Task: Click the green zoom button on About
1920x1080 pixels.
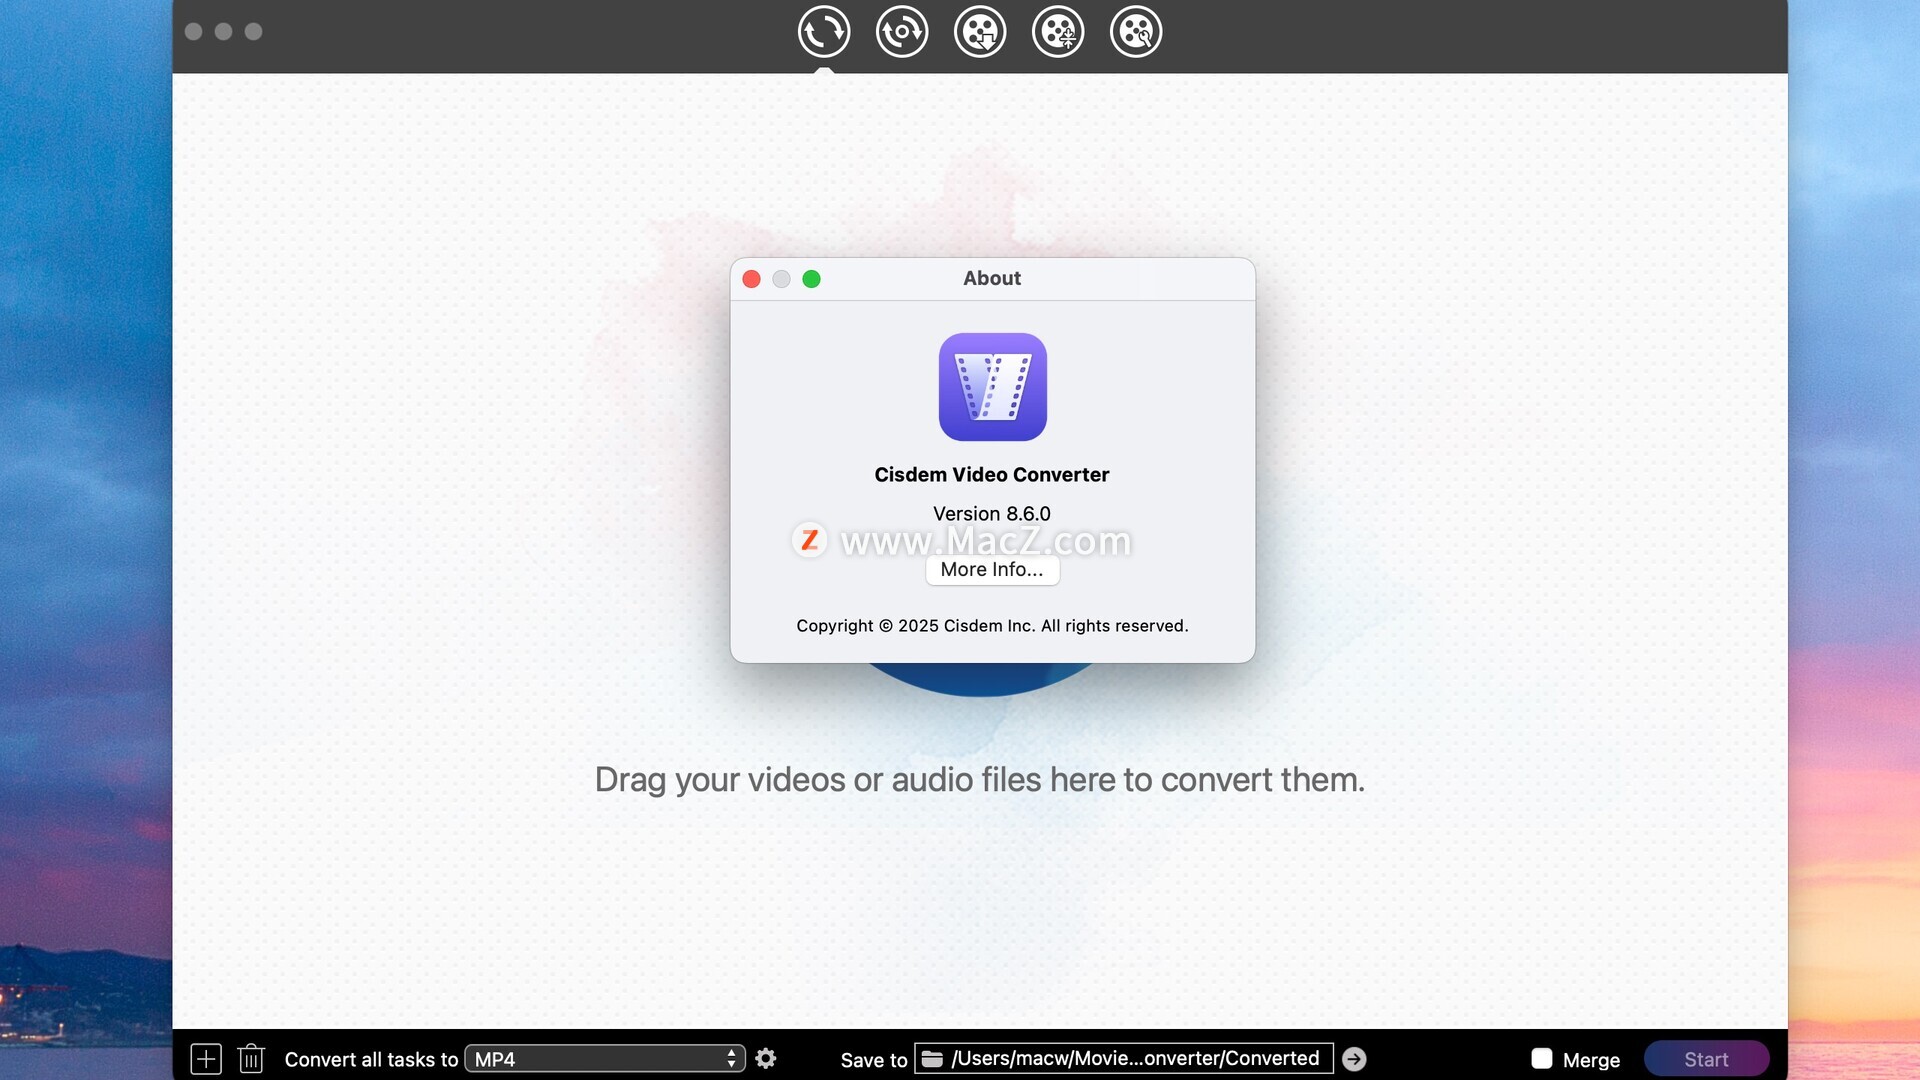Action: pyautogui.click(x=812, y=279)
